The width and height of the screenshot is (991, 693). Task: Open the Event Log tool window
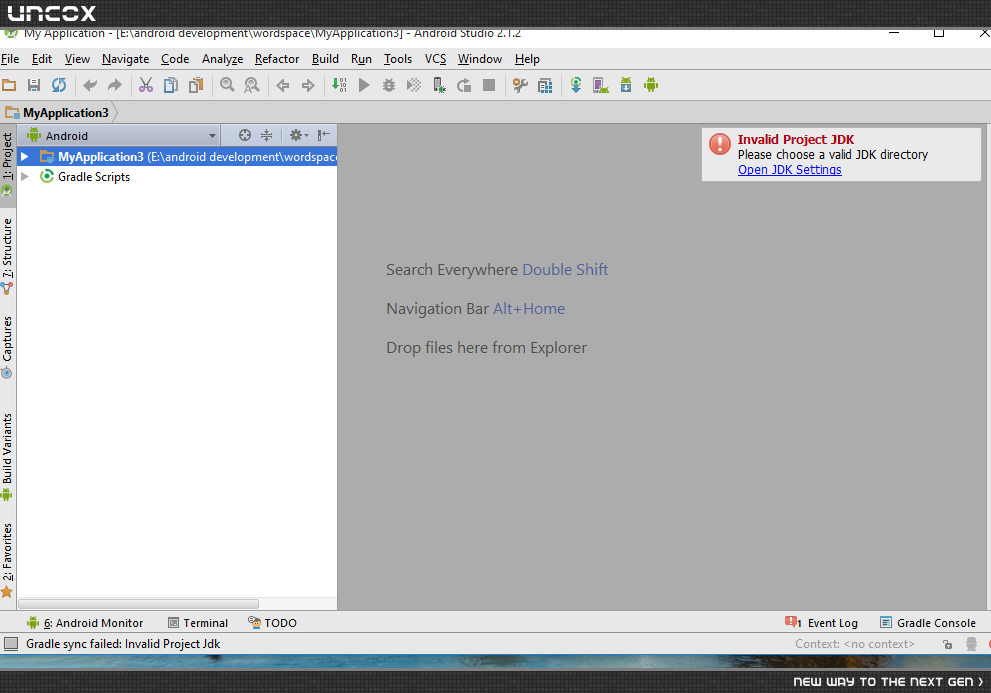821,623
